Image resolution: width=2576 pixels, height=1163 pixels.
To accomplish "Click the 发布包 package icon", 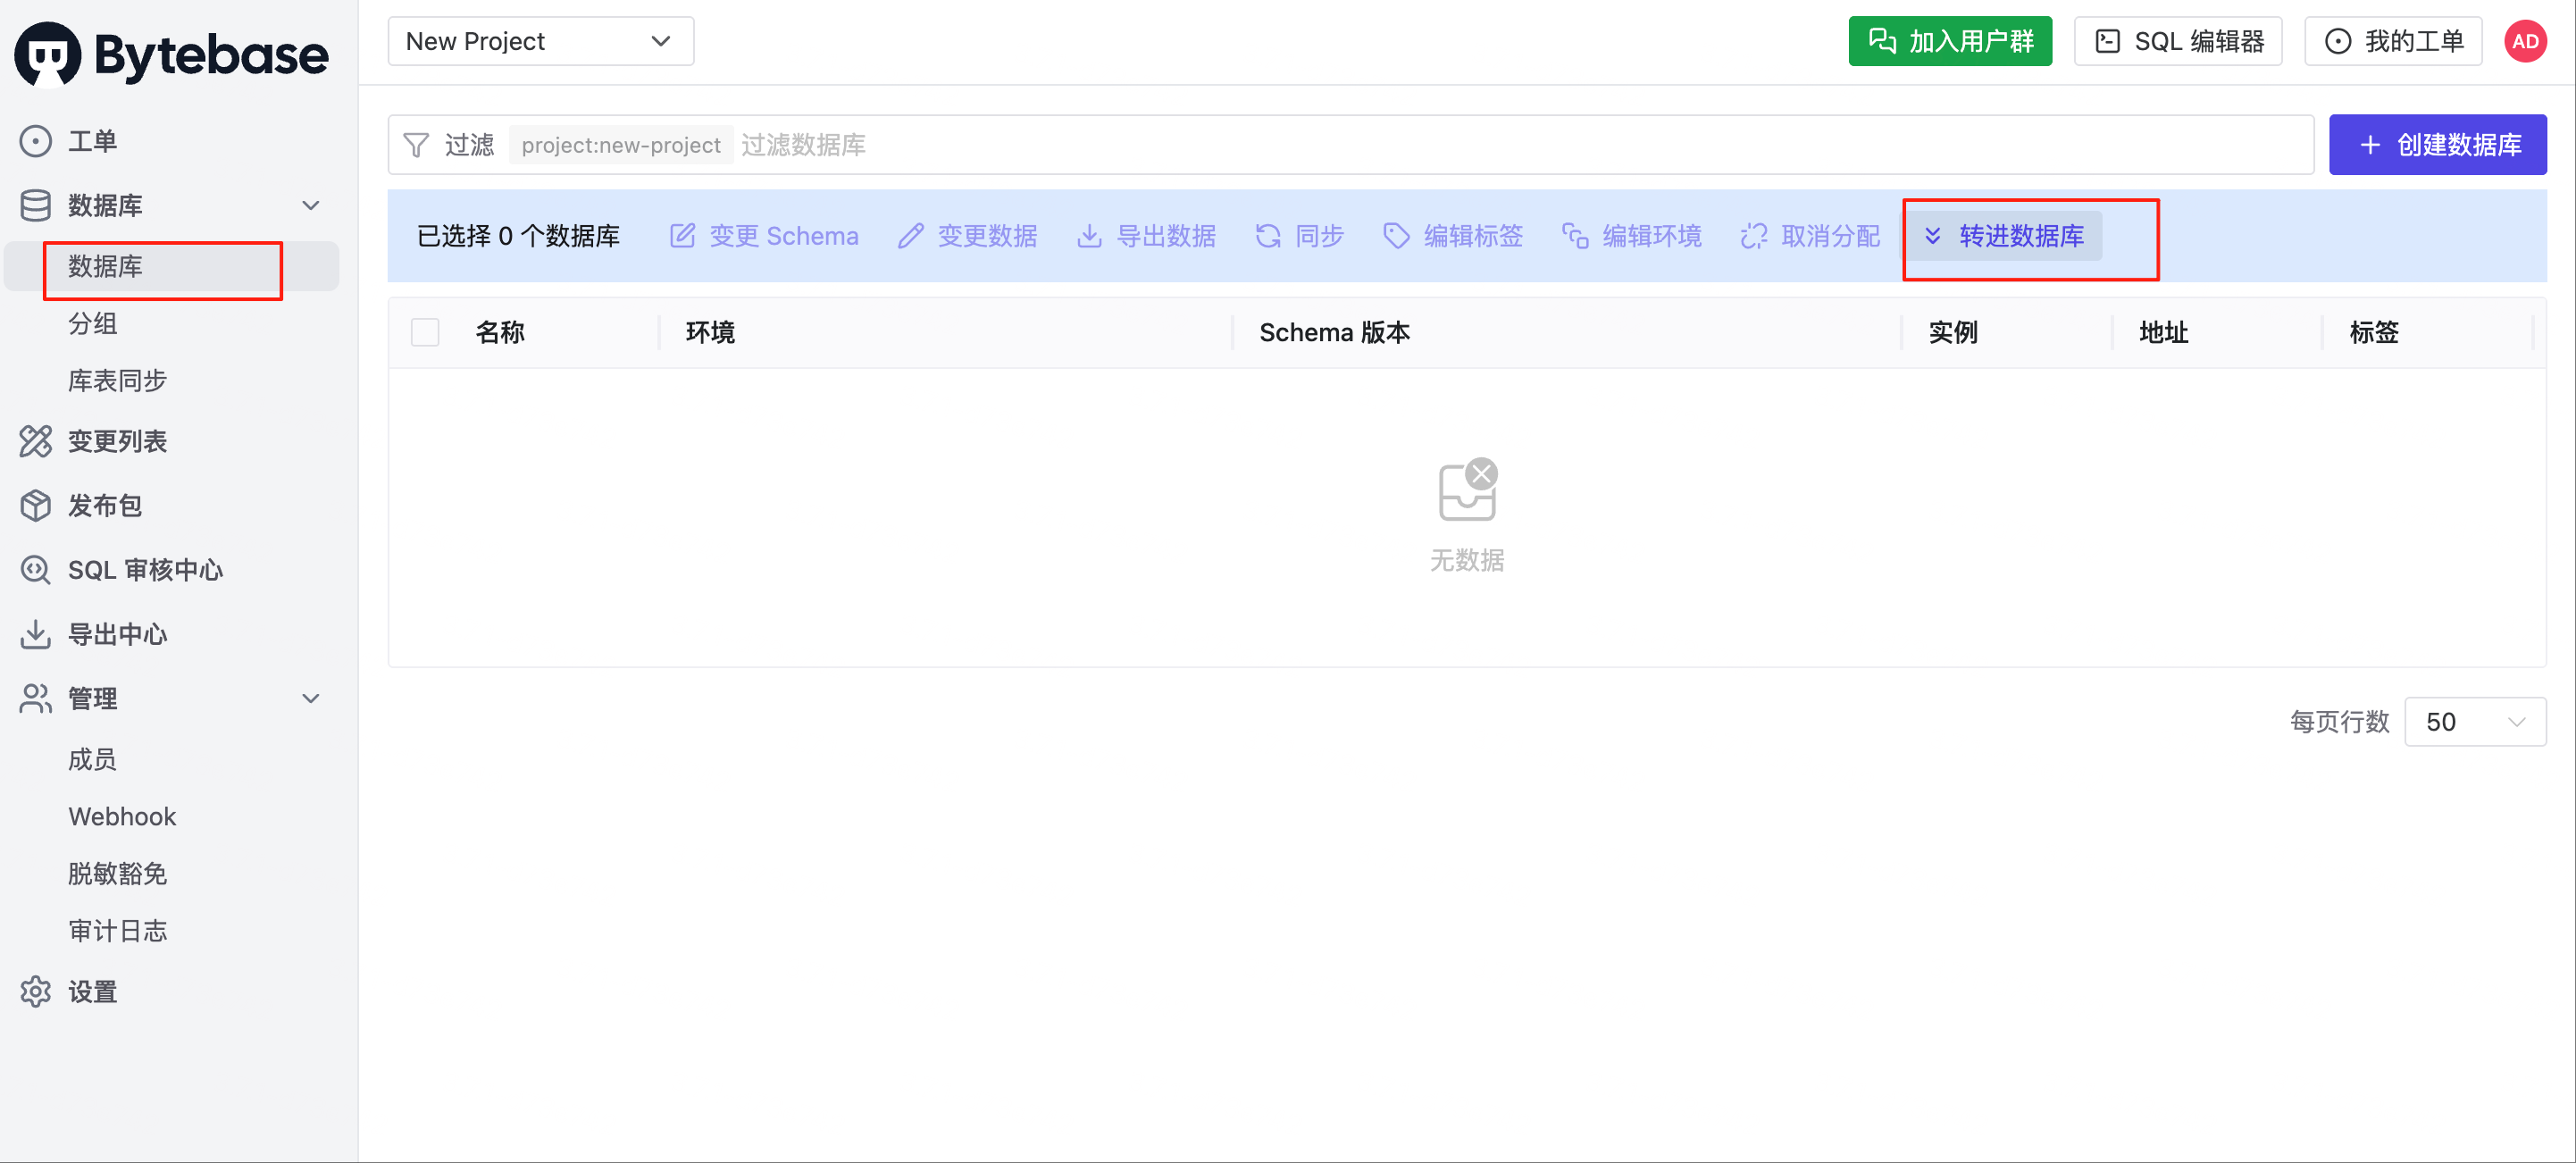I will 35,506.
